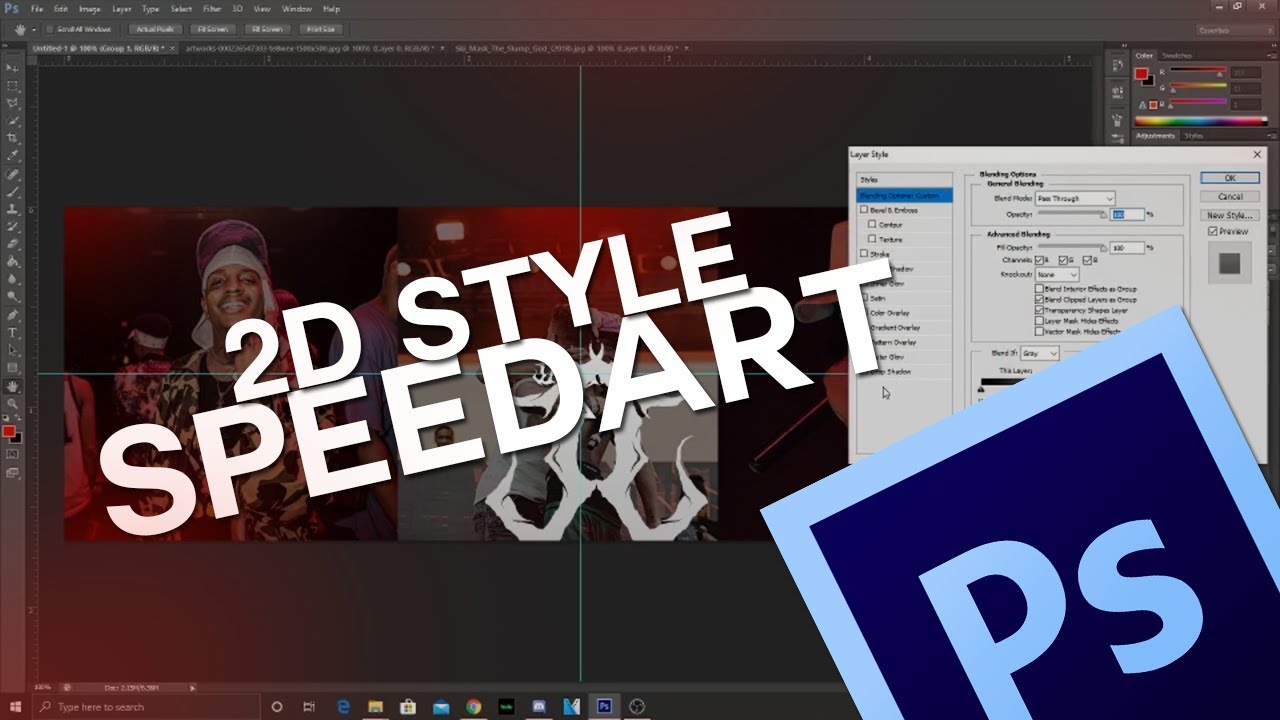Open Chrome from the taskbar

pos(474,706)
